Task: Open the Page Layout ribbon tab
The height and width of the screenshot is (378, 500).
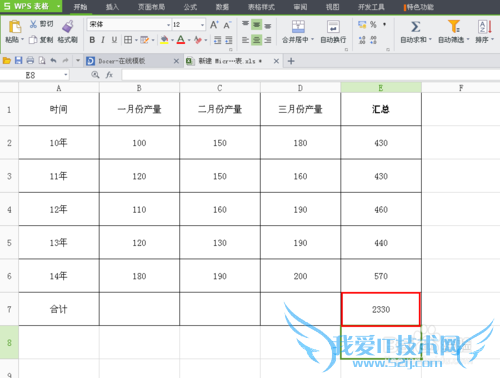Action: [x=151, y=7]
